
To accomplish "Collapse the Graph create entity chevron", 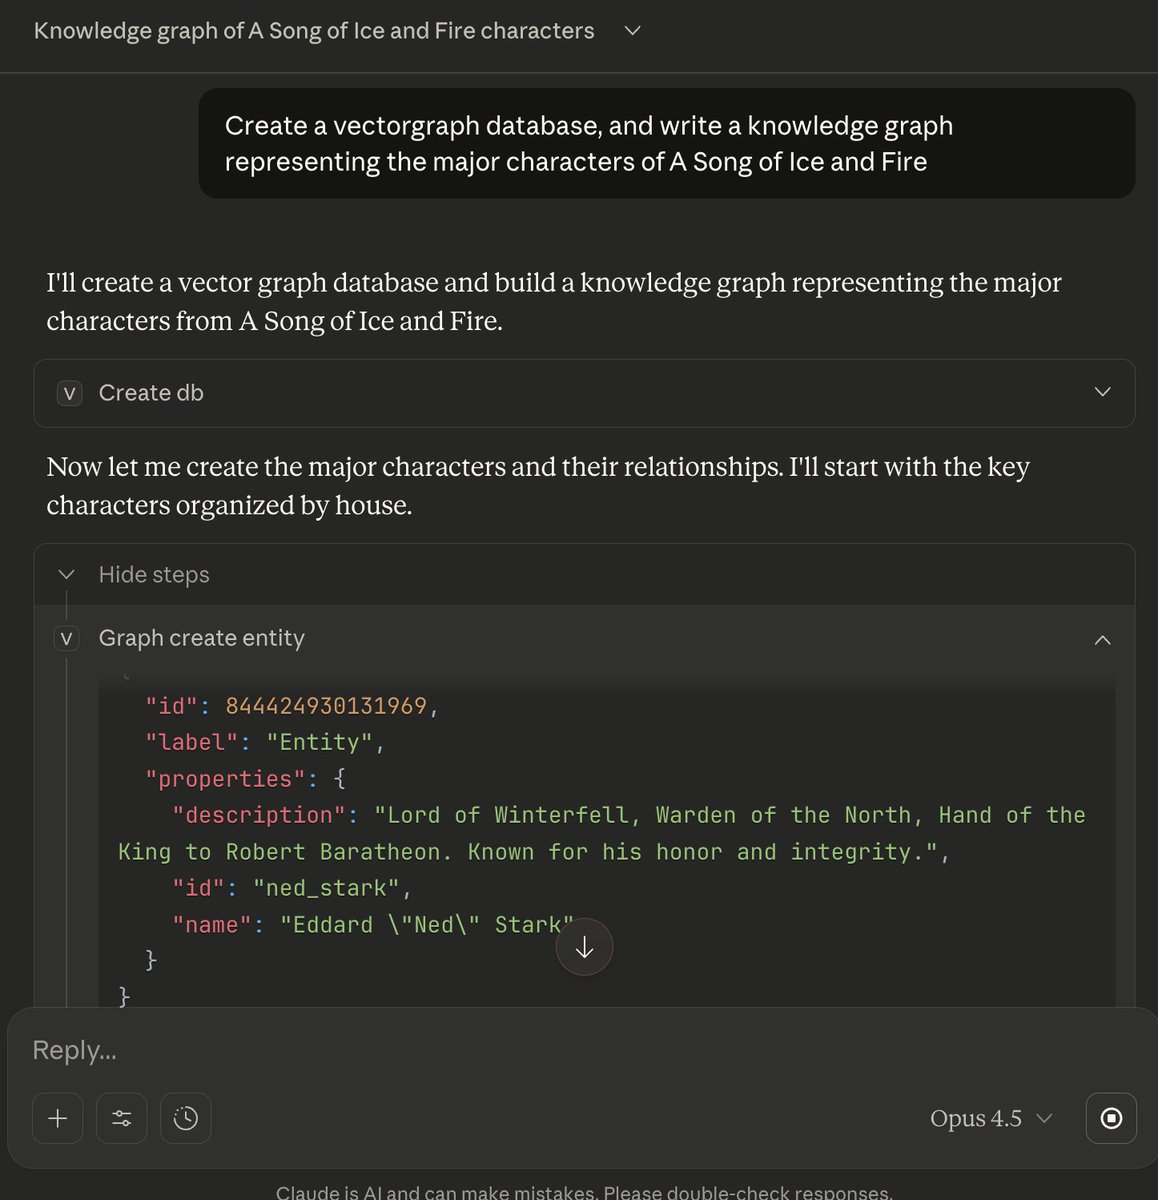I will coord(1102,639).
